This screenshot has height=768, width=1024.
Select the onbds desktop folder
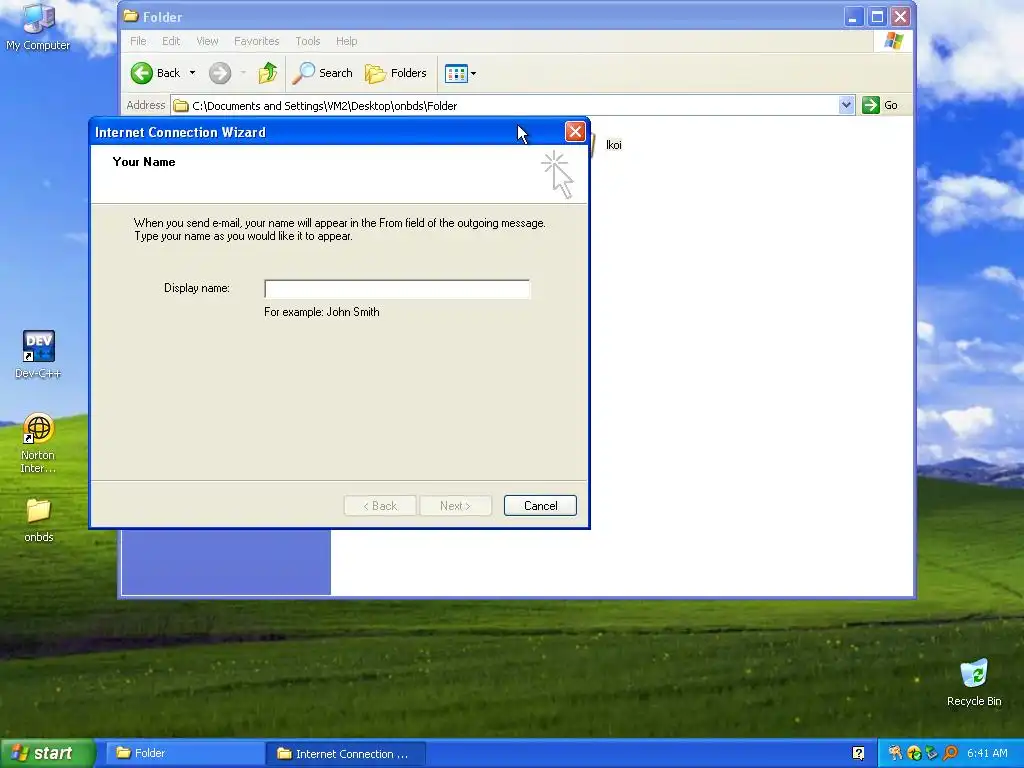pos(39,520)
